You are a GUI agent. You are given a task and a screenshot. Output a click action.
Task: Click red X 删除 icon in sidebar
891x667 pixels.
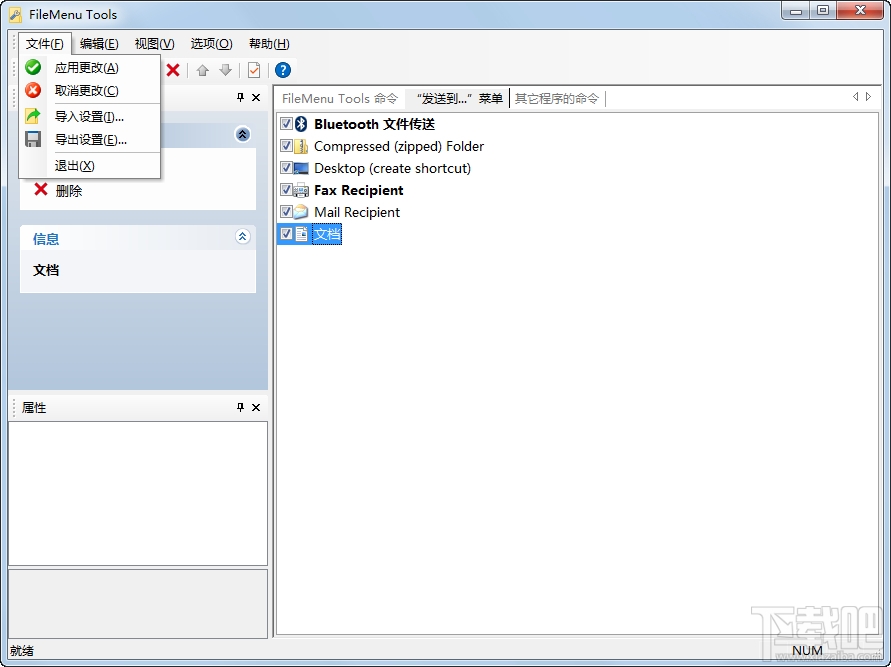click(41, 190)
